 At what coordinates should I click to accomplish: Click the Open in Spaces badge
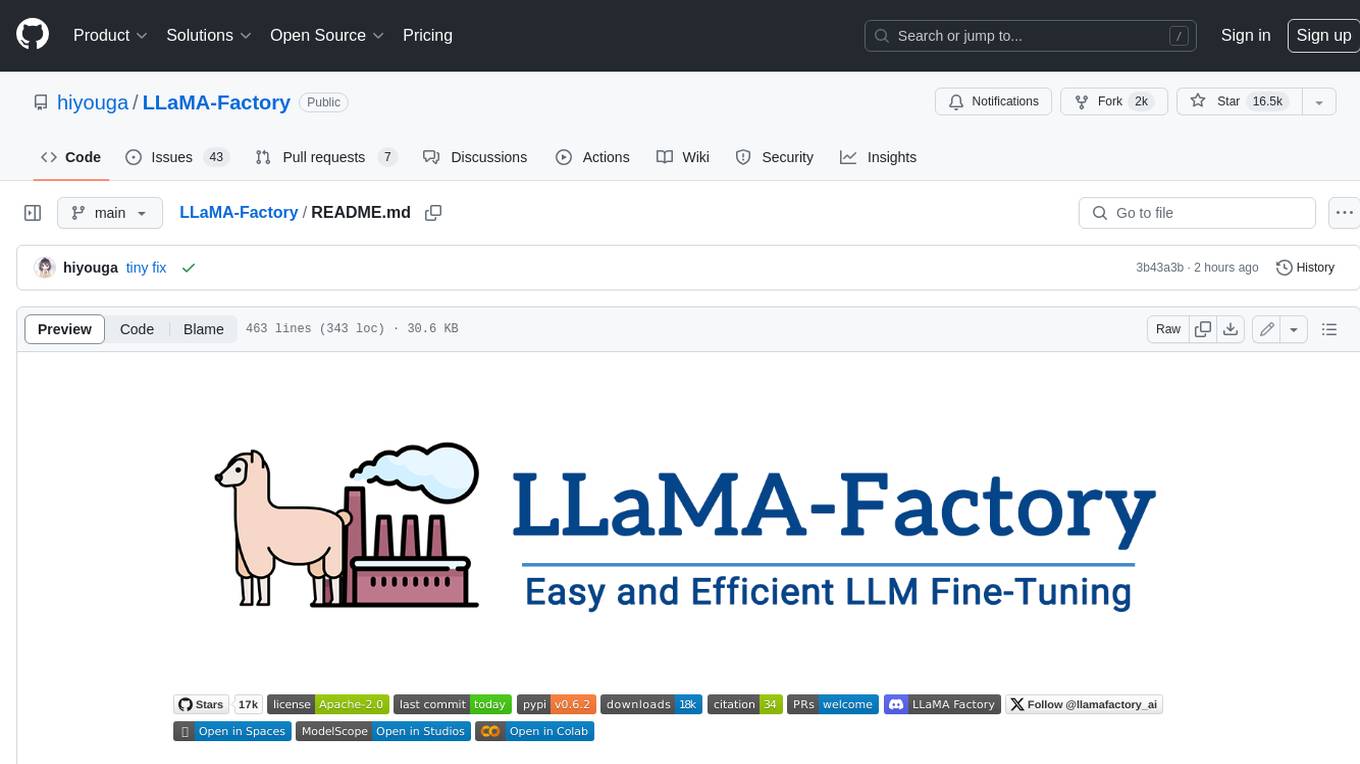coord(232,731)
